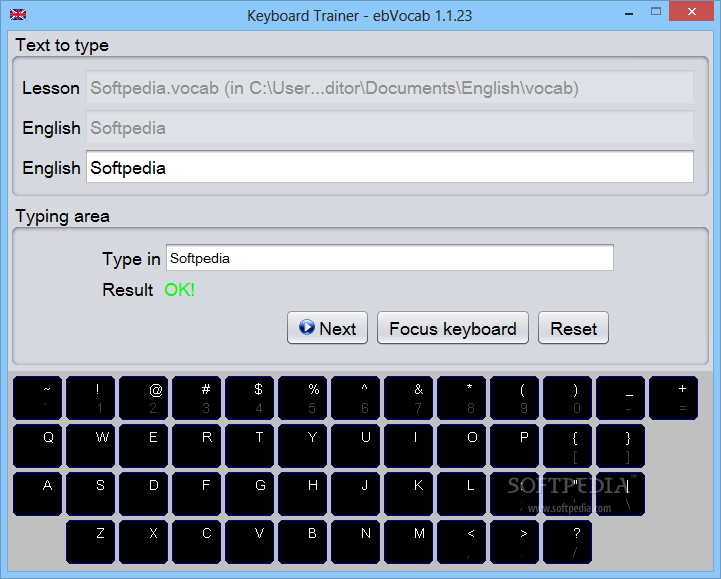
Task: Click the green OK! result text
Action: [179, 290]
